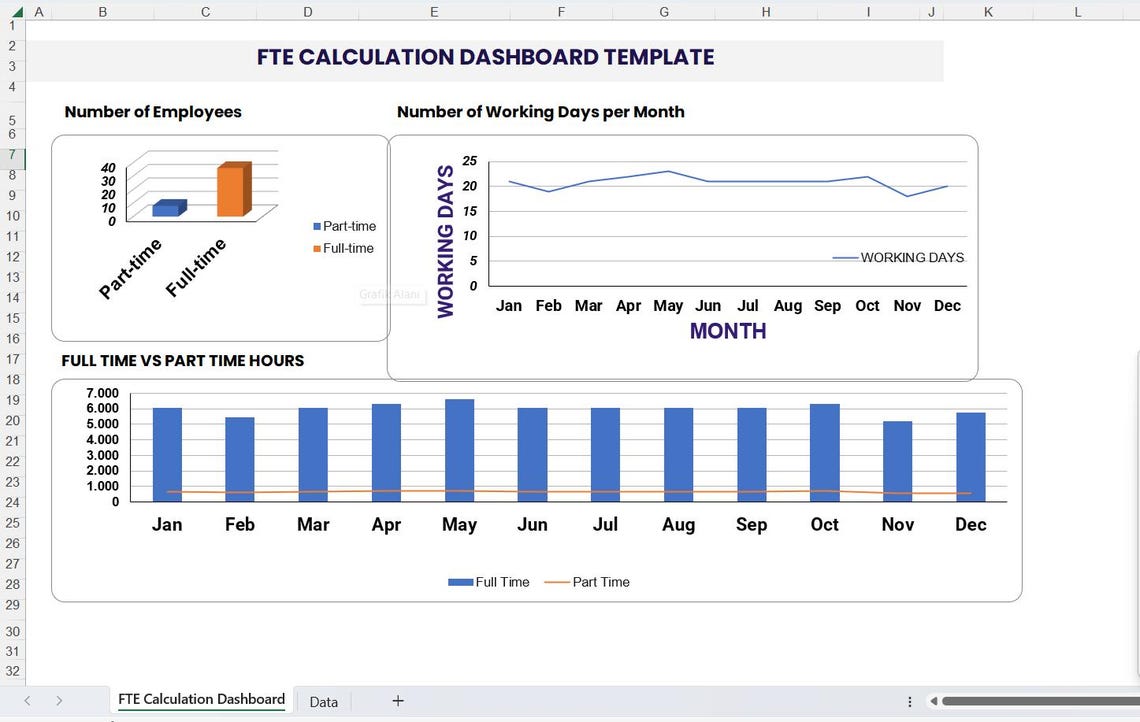Select the Number of Employees 3D chart
1140x722 pixels.
pos(218,237)
